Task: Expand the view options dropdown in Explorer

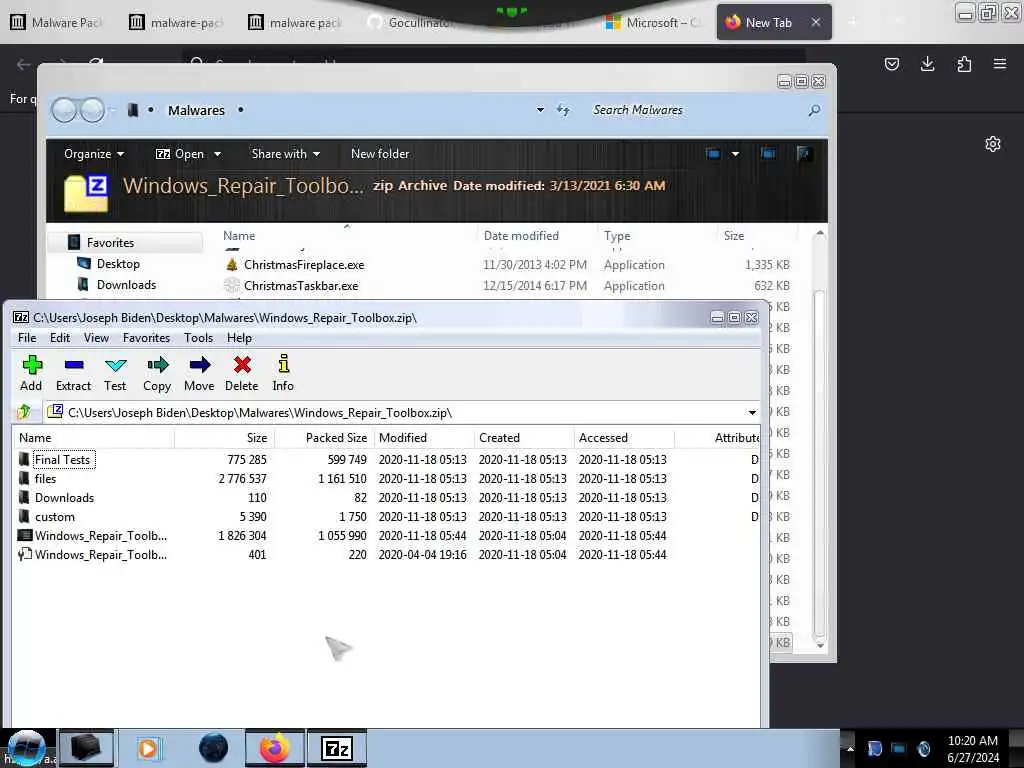Action: pos(735,154)
